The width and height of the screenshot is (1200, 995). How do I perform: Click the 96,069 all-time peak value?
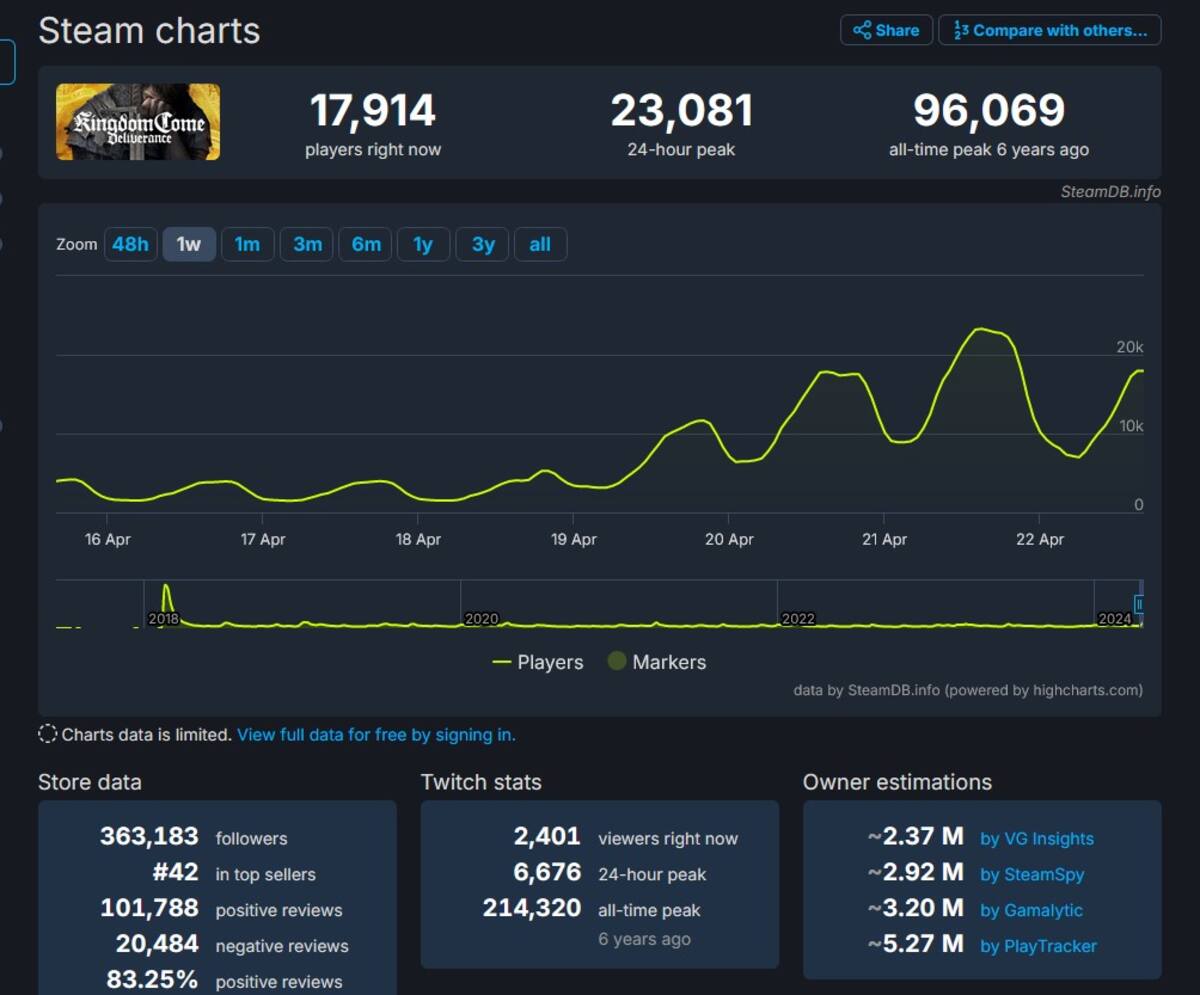tap(989, 110)
